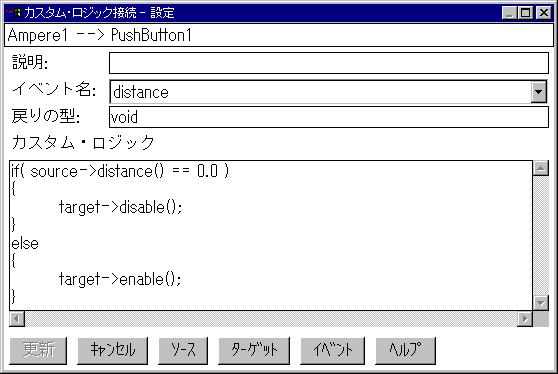Click the "Ampere1 --> PushButton1" connection text

coord(100,35)
